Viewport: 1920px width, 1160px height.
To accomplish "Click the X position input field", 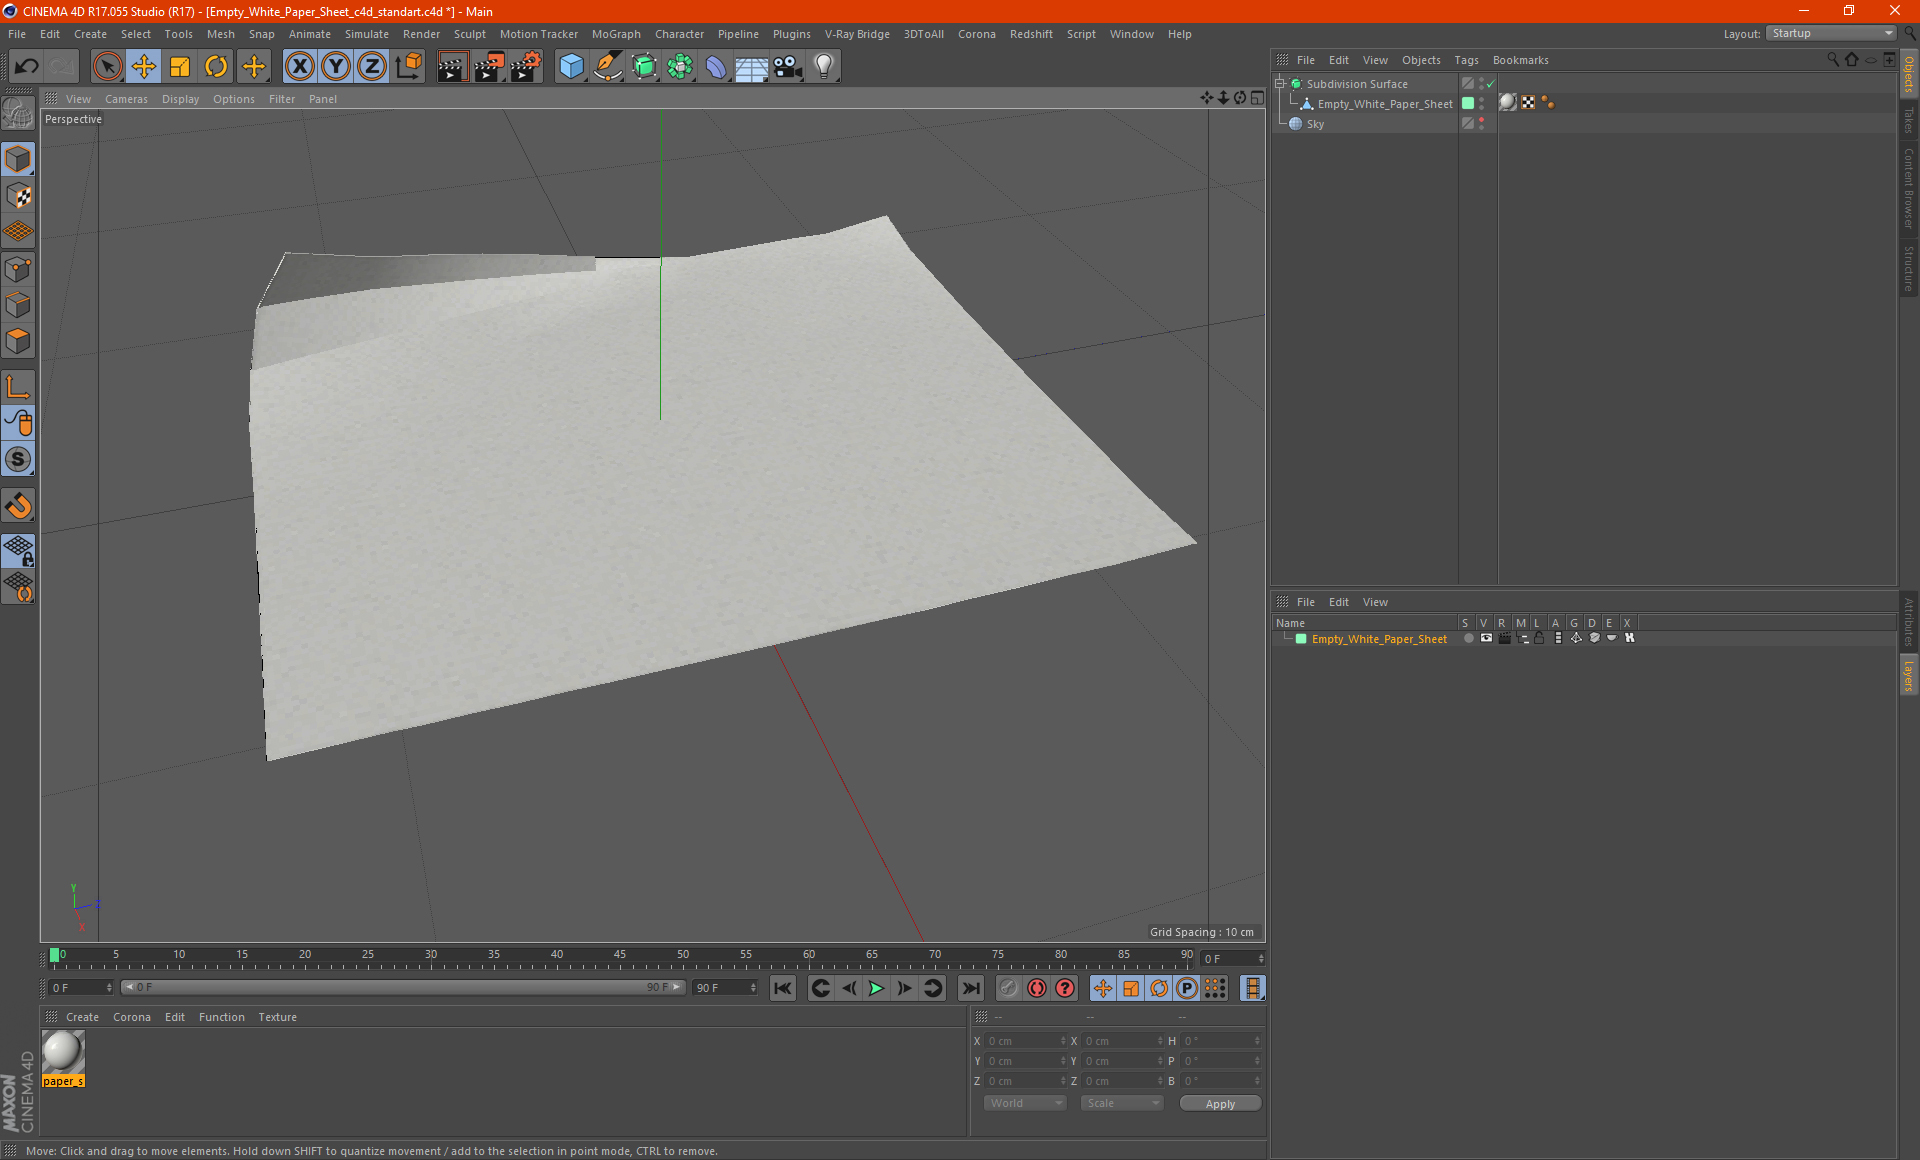I will [1024, 1041].
